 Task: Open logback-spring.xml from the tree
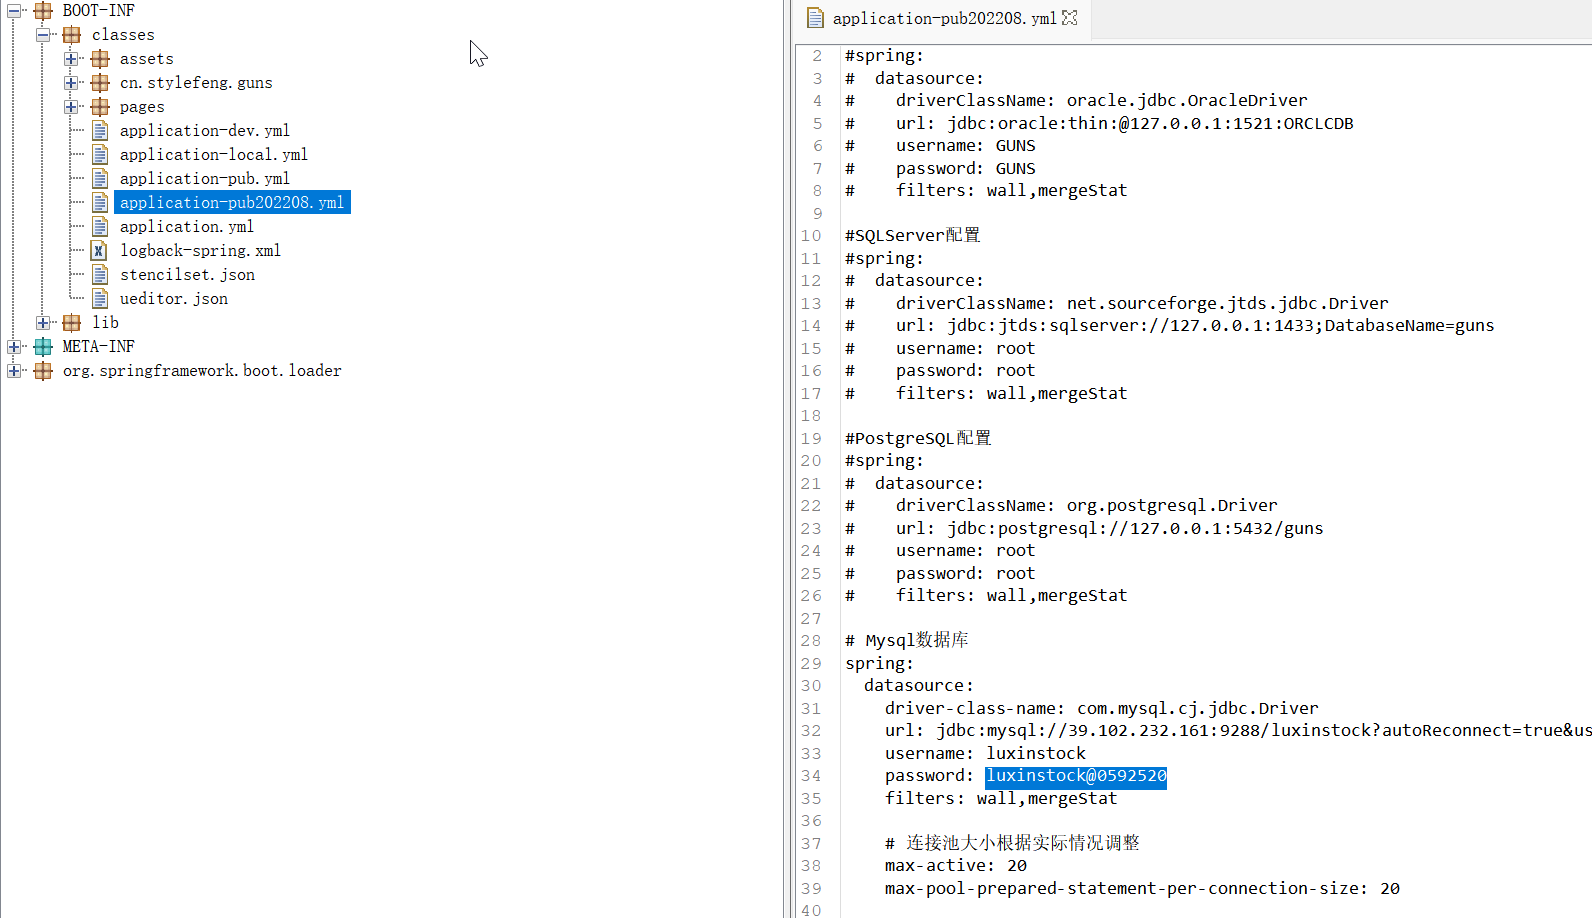200,251
